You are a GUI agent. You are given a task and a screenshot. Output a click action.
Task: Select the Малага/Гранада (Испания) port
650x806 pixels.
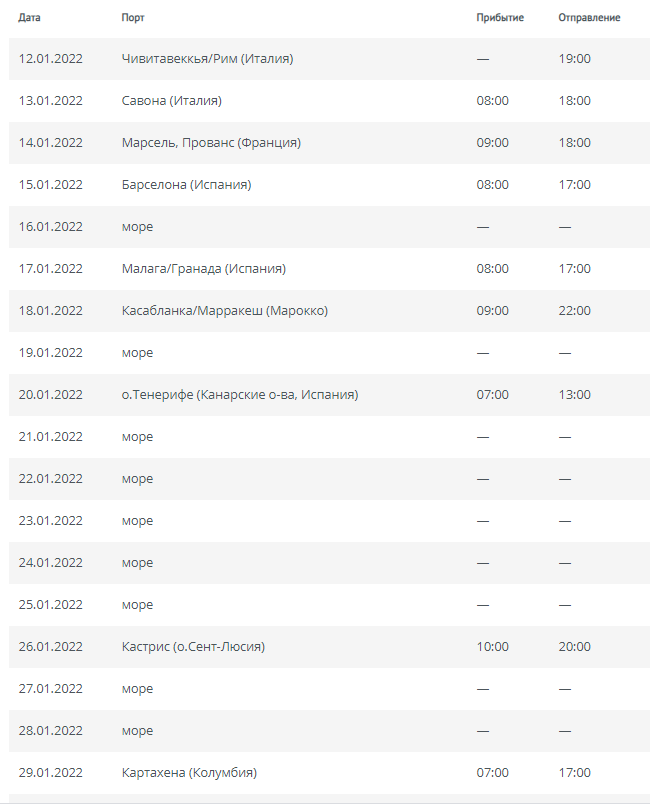coord(203,268)
